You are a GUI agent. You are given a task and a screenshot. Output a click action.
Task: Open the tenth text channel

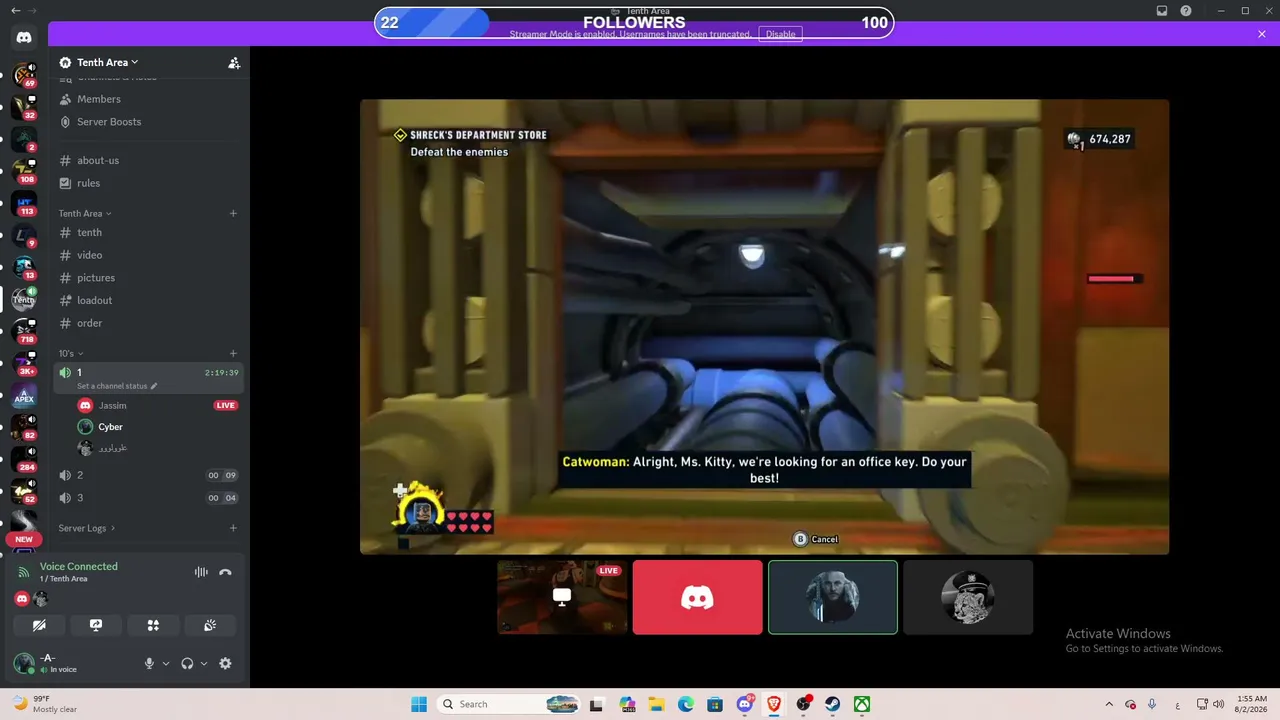pyautogui.click(x=89, y=232)
